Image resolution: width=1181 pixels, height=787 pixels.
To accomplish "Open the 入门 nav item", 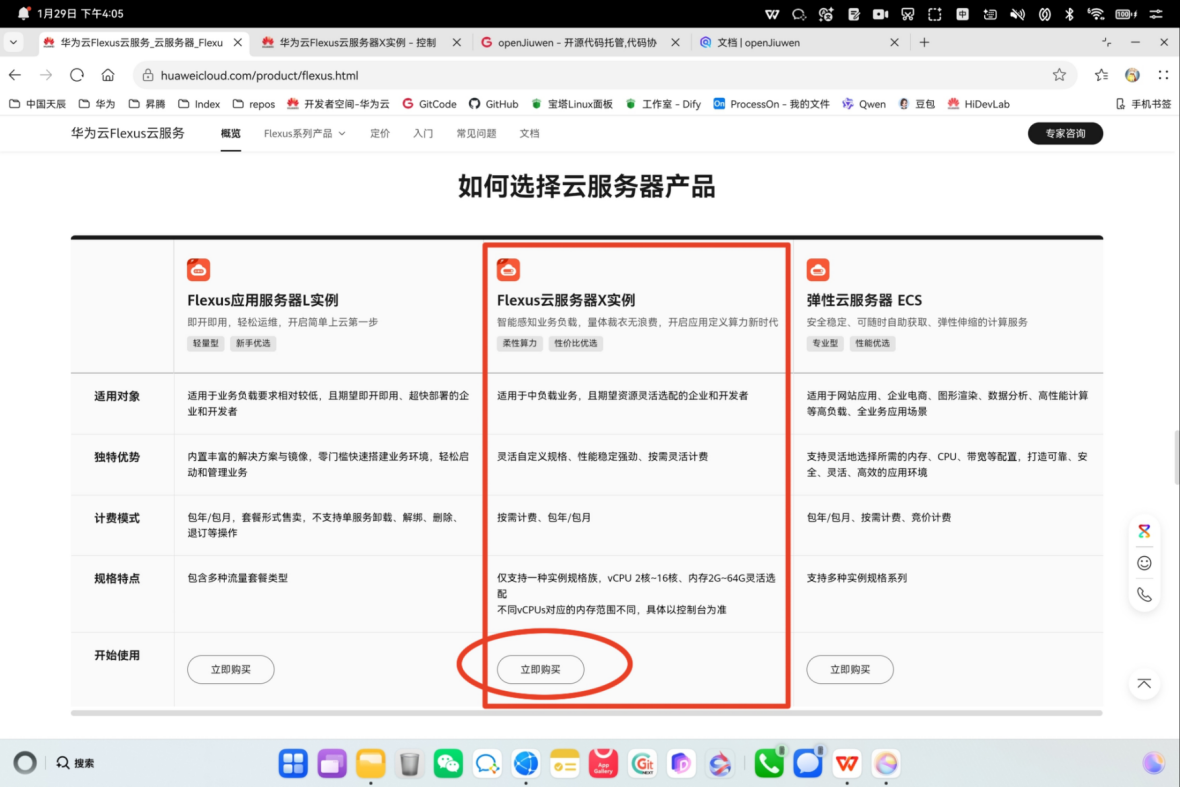I will 423,133.
